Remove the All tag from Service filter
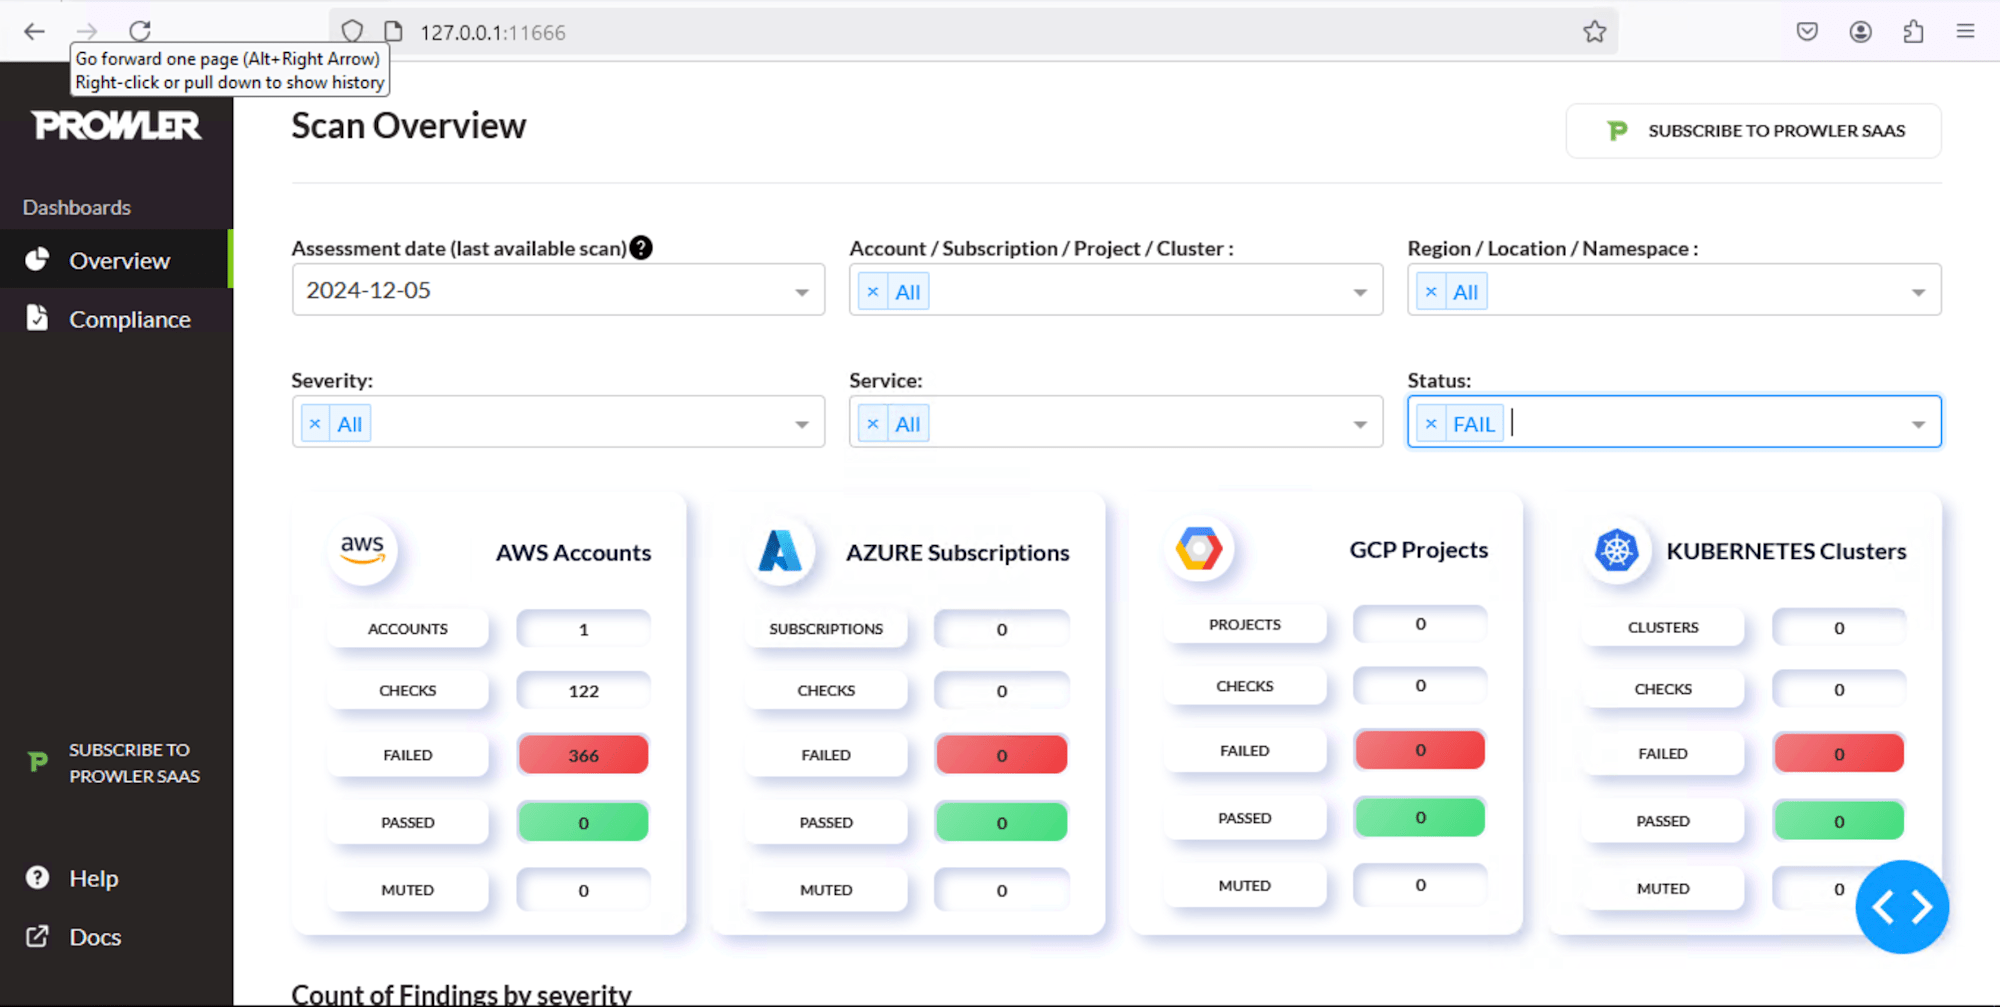 [873, 424]
